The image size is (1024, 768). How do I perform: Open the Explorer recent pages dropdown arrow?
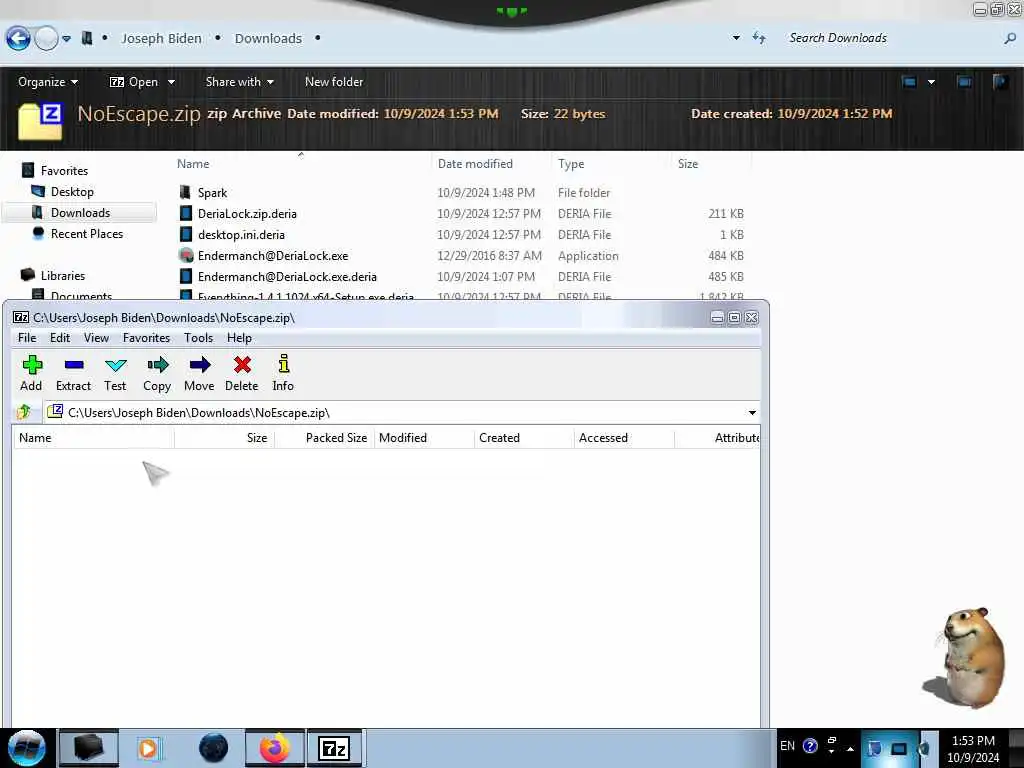(67, 39)
